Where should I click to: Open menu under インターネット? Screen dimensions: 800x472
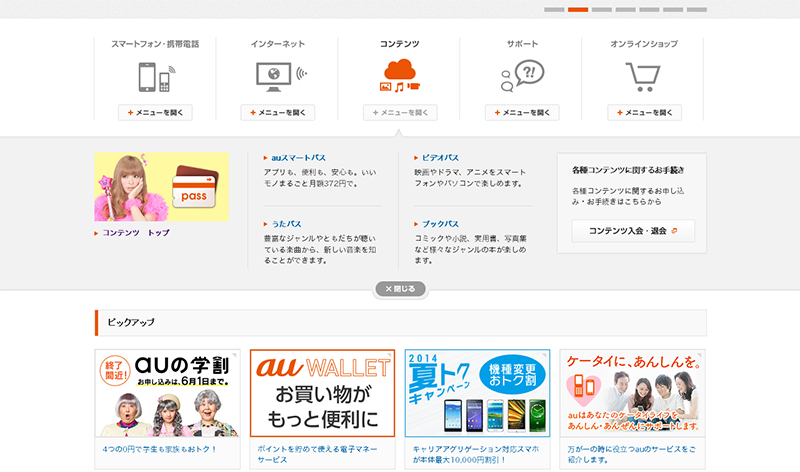tap(278, 112)
